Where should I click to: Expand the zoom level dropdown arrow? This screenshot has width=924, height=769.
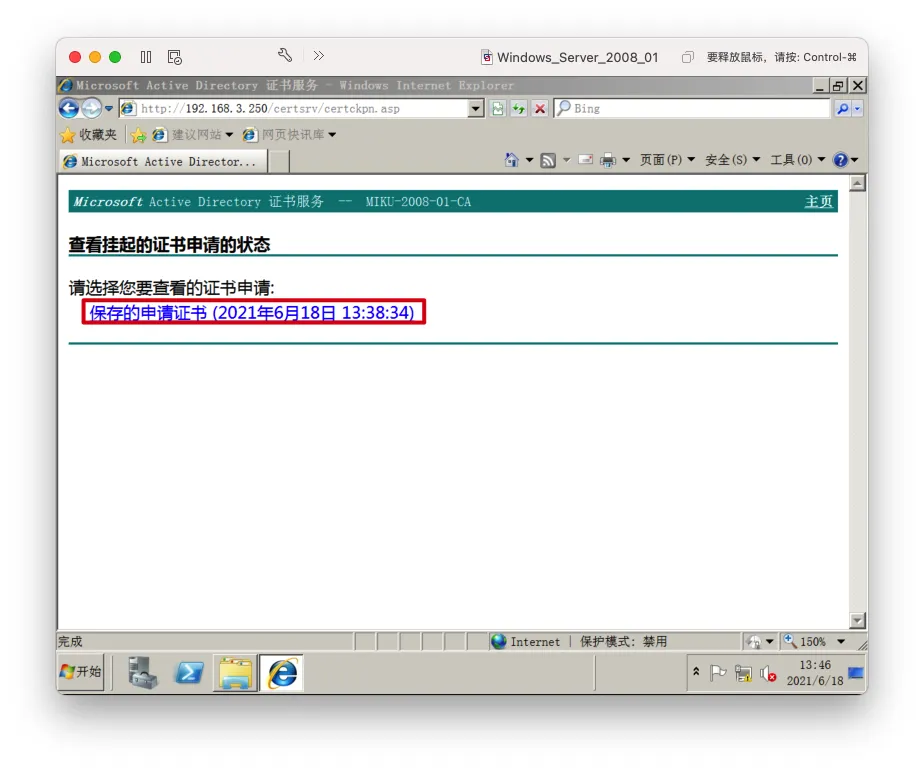(841, 641)
